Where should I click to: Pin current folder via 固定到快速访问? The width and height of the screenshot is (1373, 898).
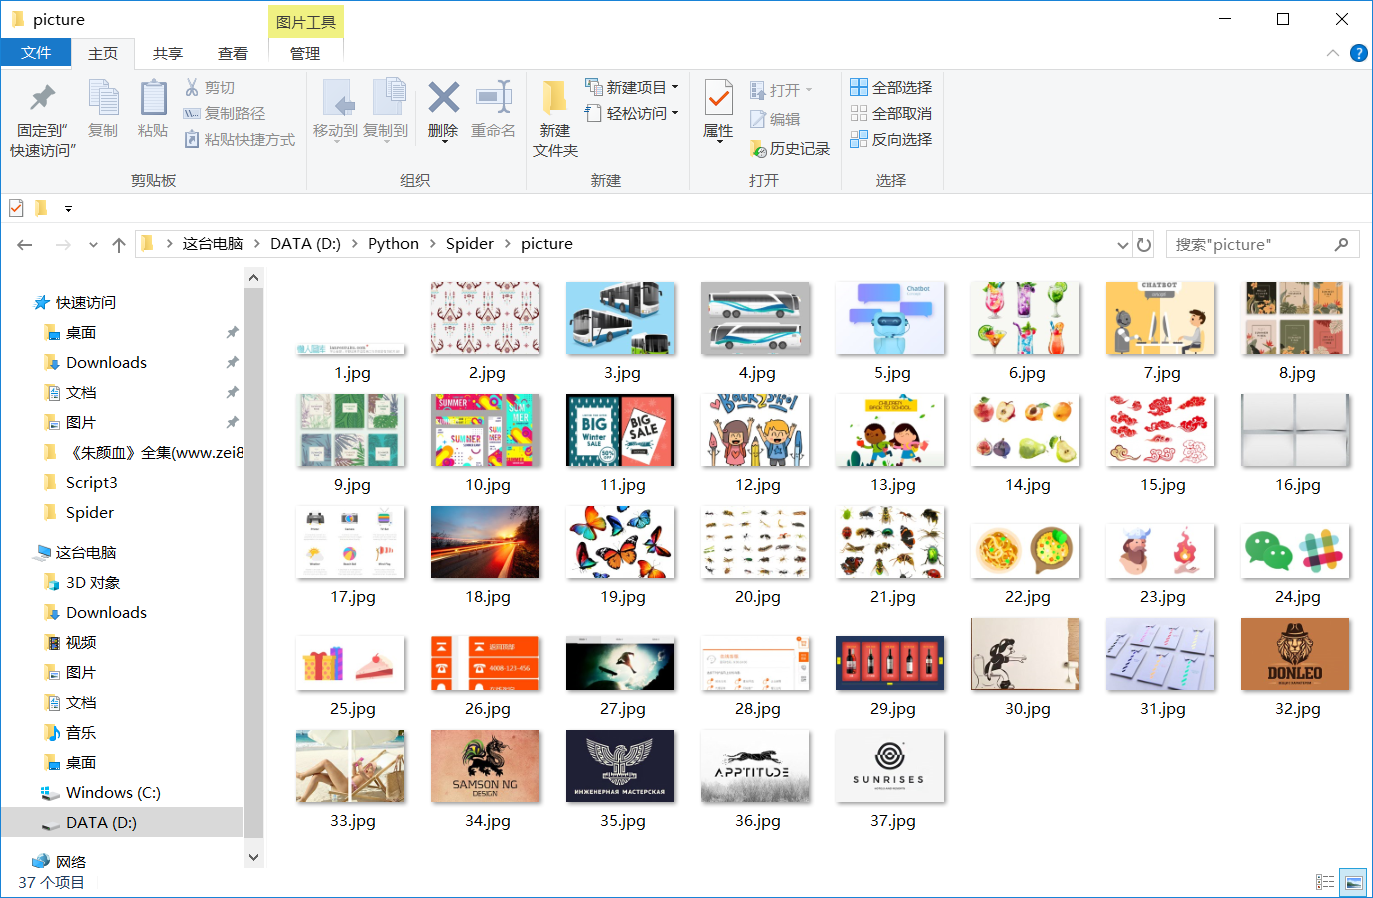click(x=38, y=110)
